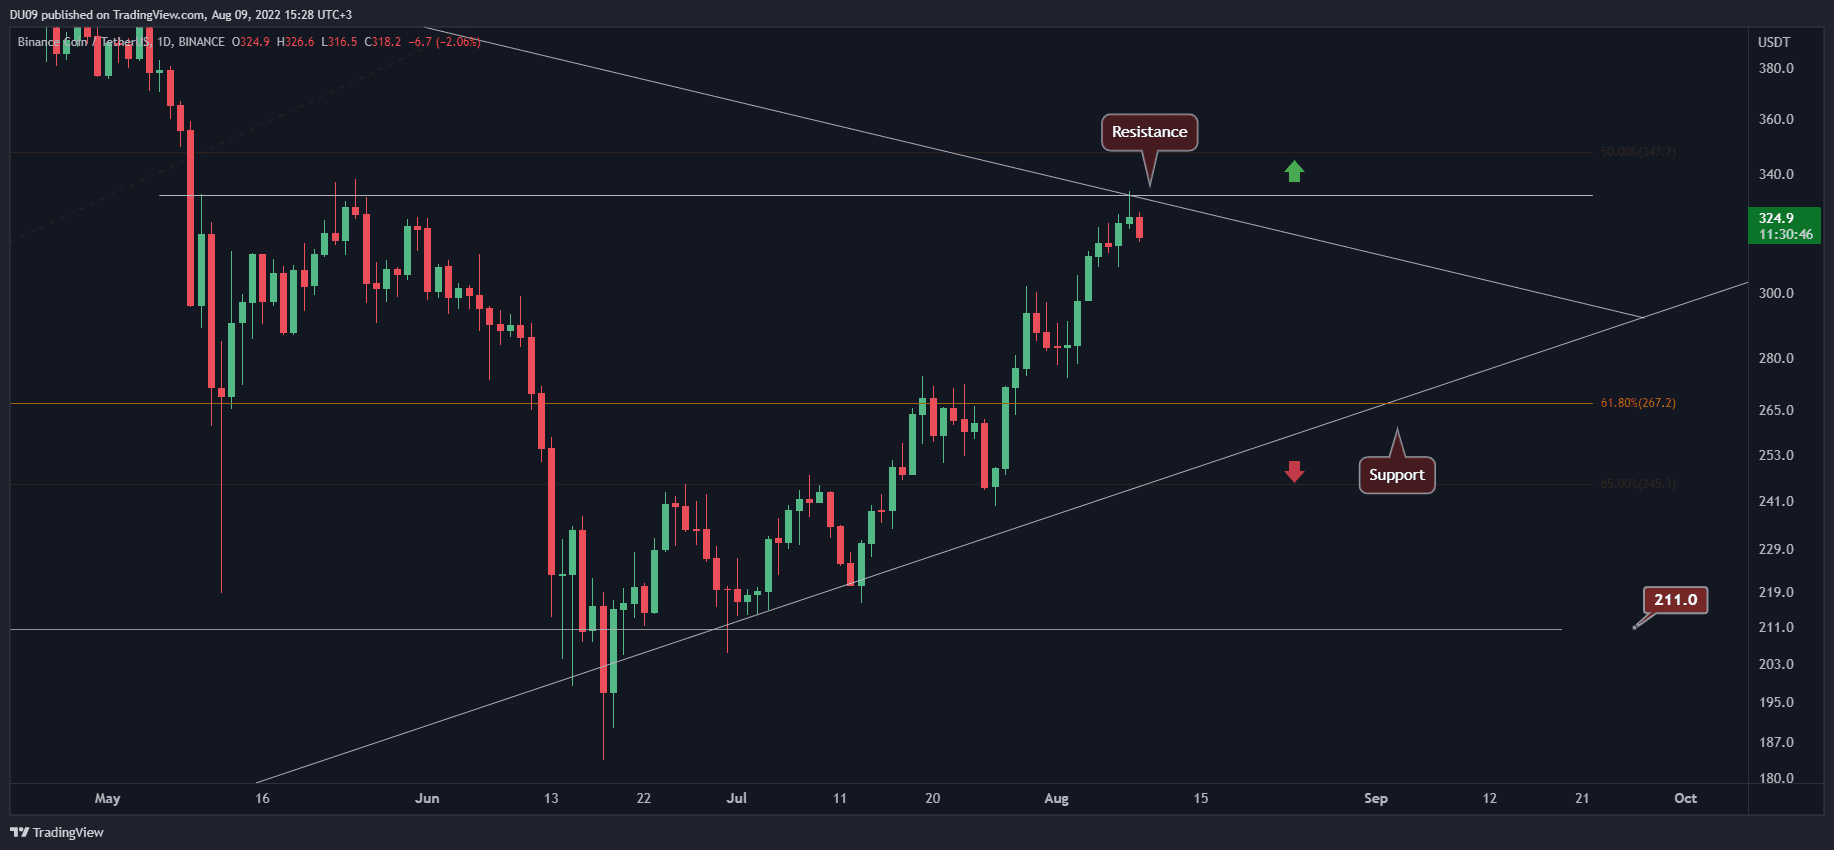Select the Support callout label
Screen dimensions: 1834x850
point(1397,475)
